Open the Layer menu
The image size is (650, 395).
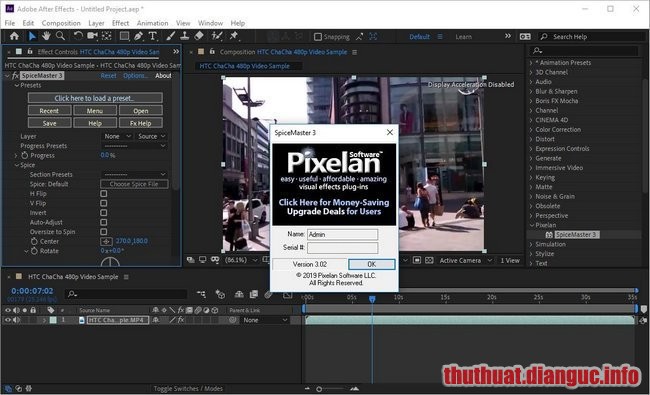96,23
